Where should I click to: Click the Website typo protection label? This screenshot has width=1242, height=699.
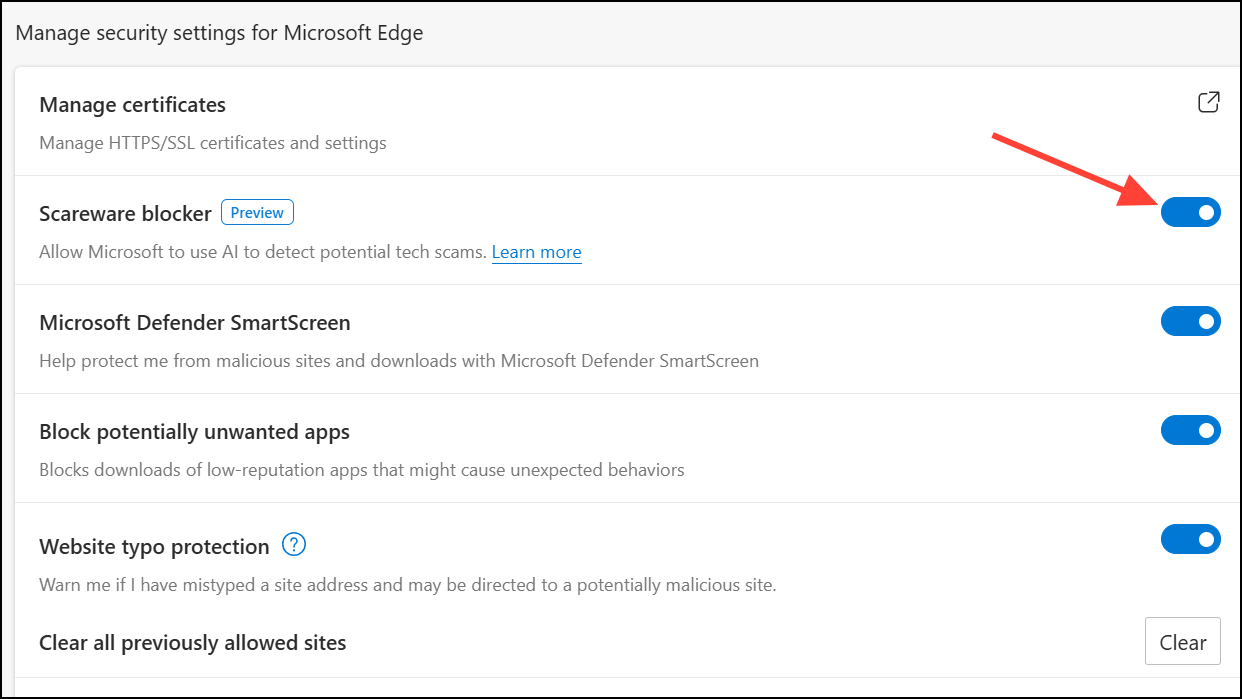pyautogui.click(x=154, y=547)
